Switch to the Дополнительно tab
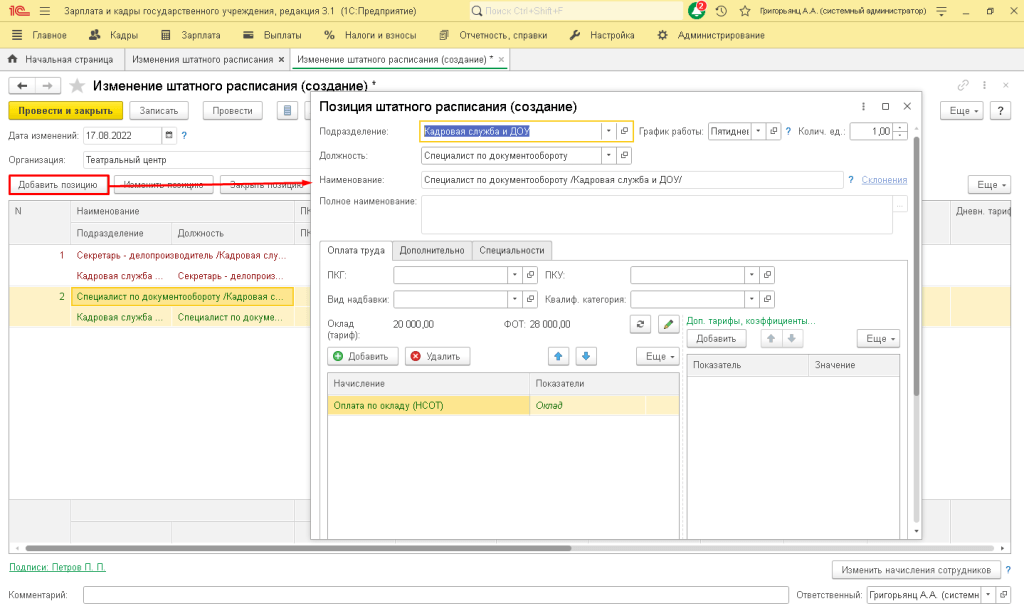 [432, 250]
